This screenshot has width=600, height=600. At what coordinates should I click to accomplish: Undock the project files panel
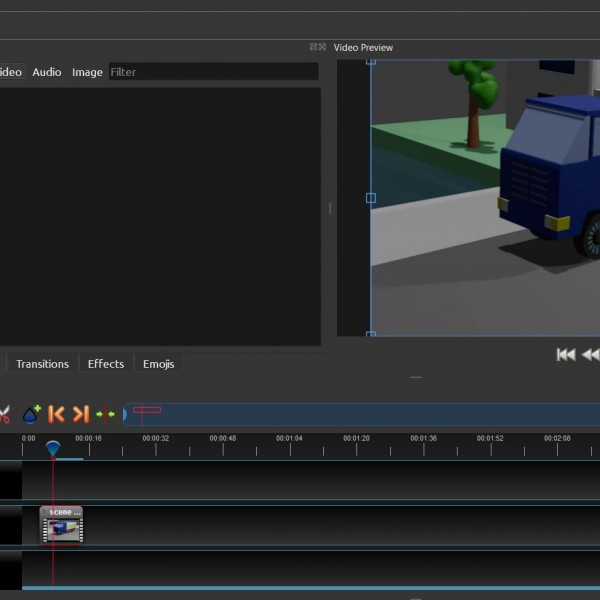pyautogui.click(x=313, y=47)
